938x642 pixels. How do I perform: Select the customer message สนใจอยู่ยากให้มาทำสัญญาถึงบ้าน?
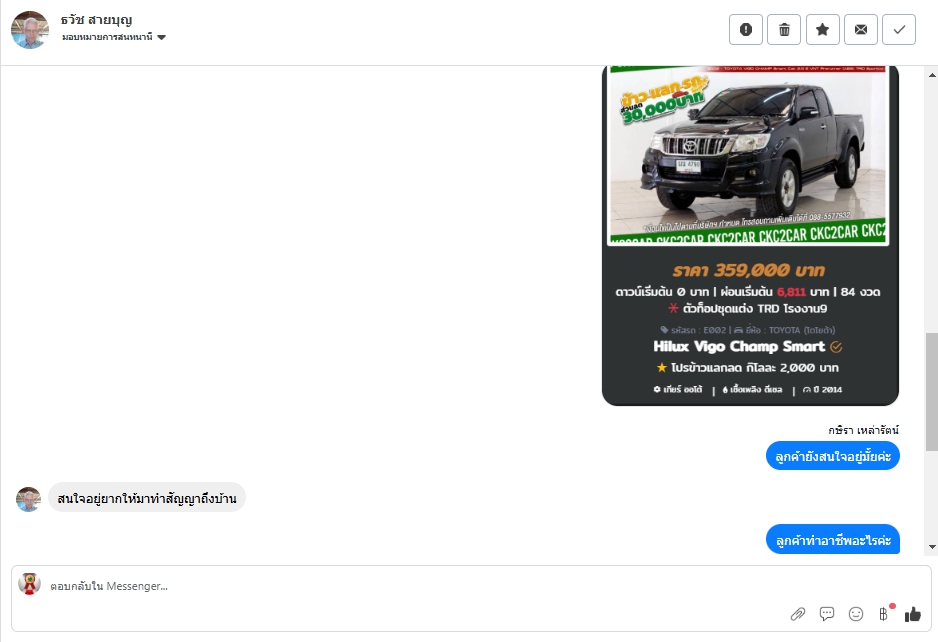click(147, 498)
